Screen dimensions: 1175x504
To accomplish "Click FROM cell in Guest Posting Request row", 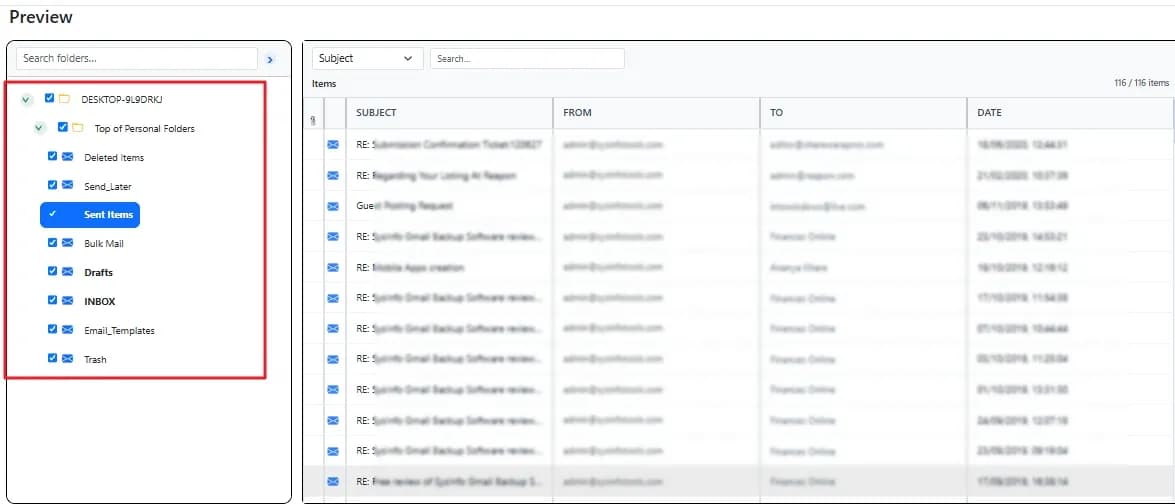I will (x=656, y=206).
